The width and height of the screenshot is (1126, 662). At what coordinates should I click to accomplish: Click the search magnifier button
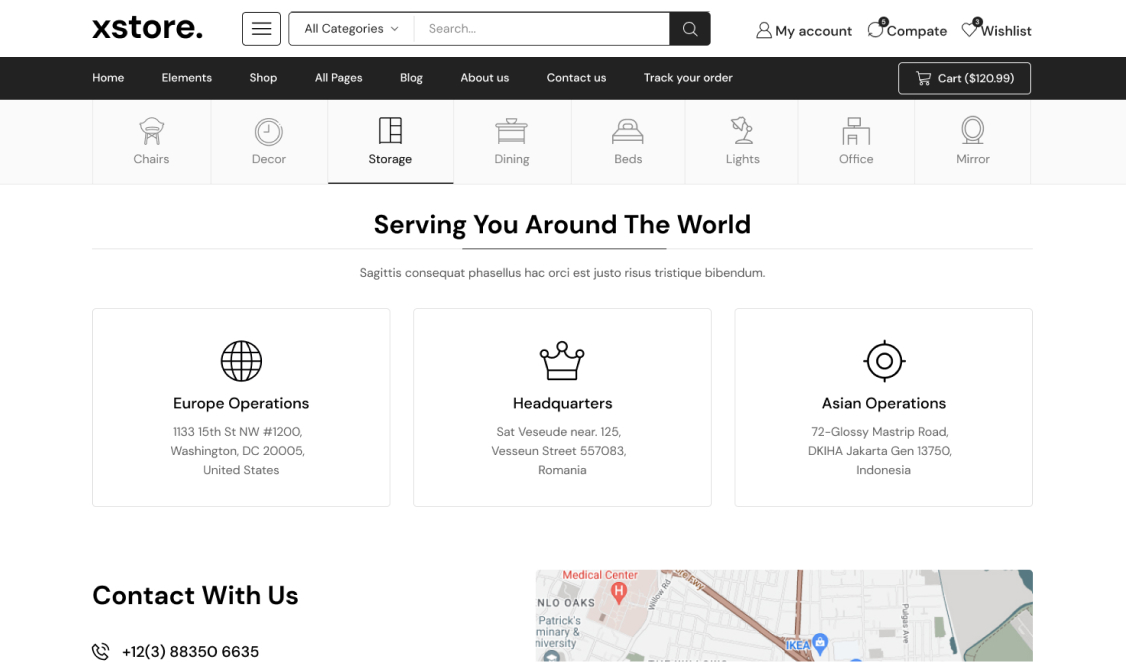690,29
